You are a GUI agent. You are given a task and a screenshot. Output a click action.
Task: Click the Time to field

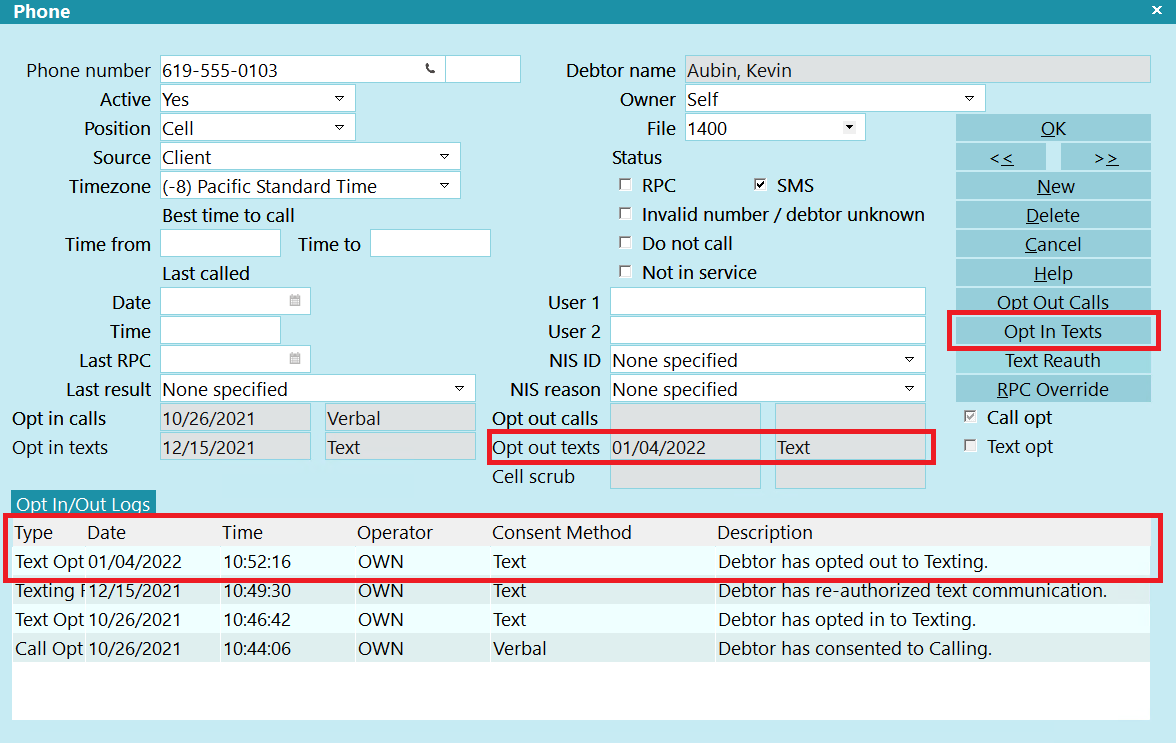click(430, 244)
